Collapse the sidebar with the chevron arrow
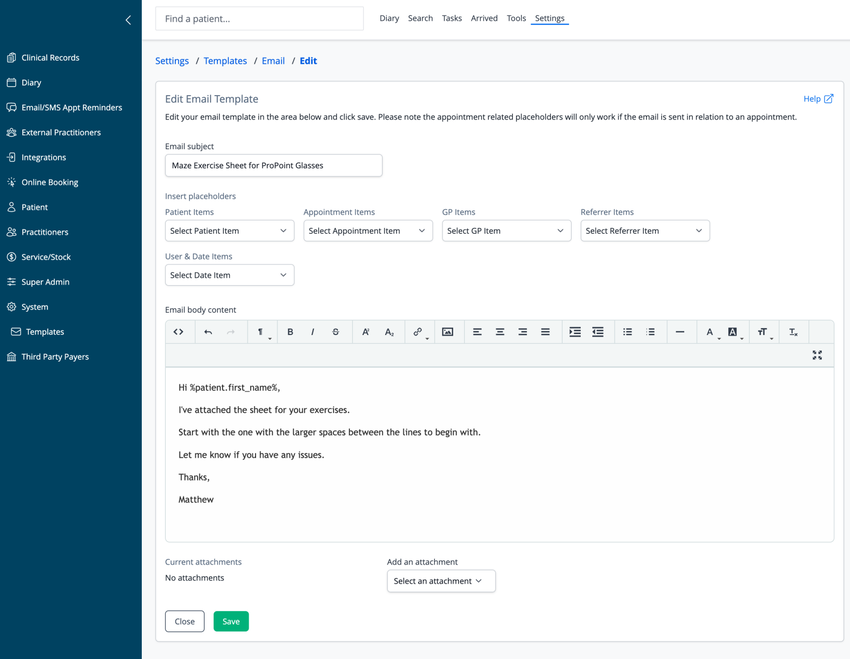This screenshot has height=659, width=850. point(128,20)
